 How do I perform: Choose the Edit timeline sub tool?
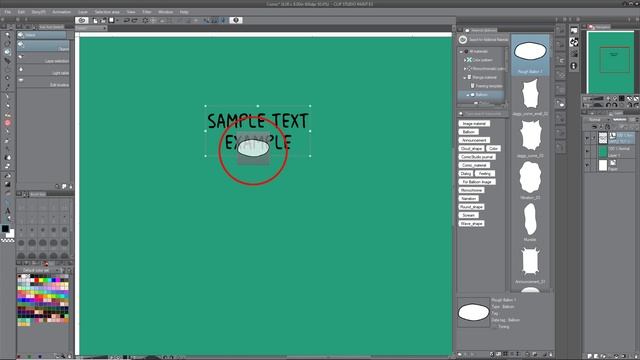tap(43, 83)
